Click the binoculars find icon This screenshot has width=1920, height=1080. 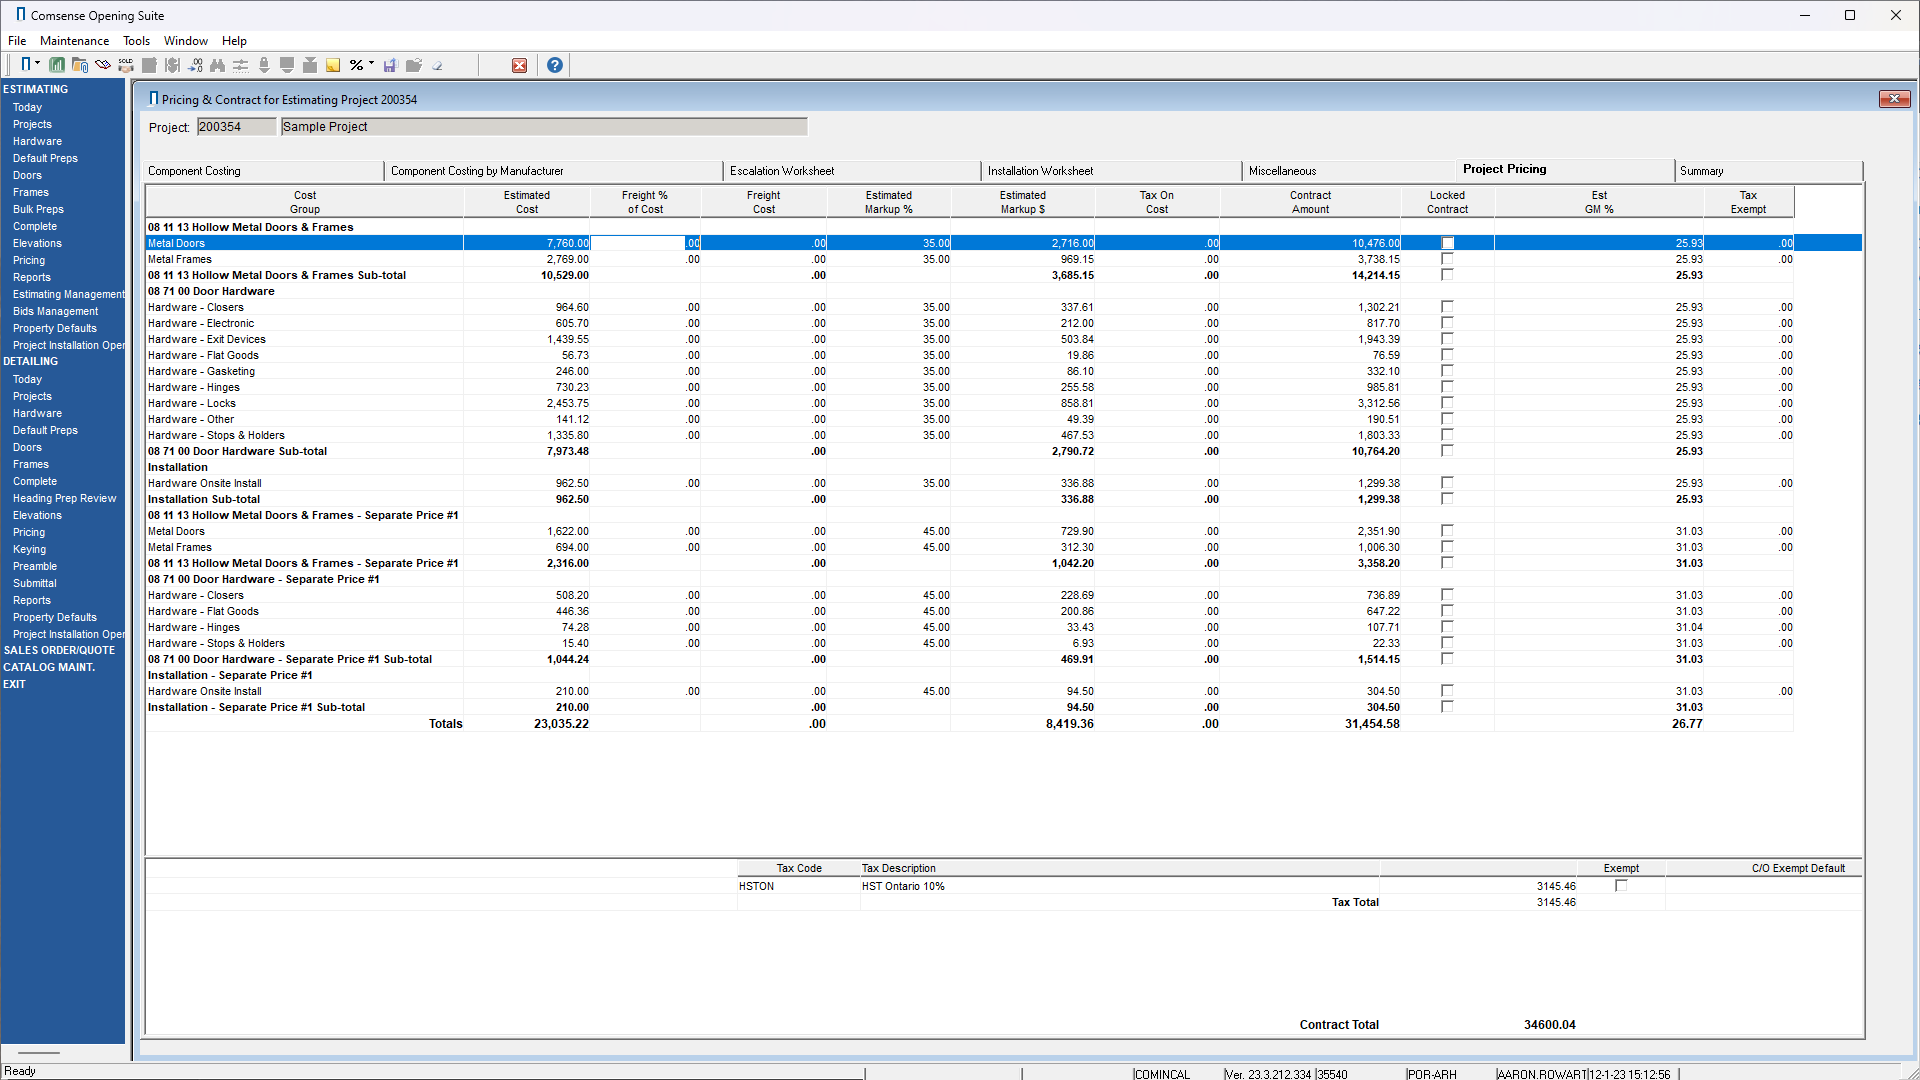tap(217, 65)
